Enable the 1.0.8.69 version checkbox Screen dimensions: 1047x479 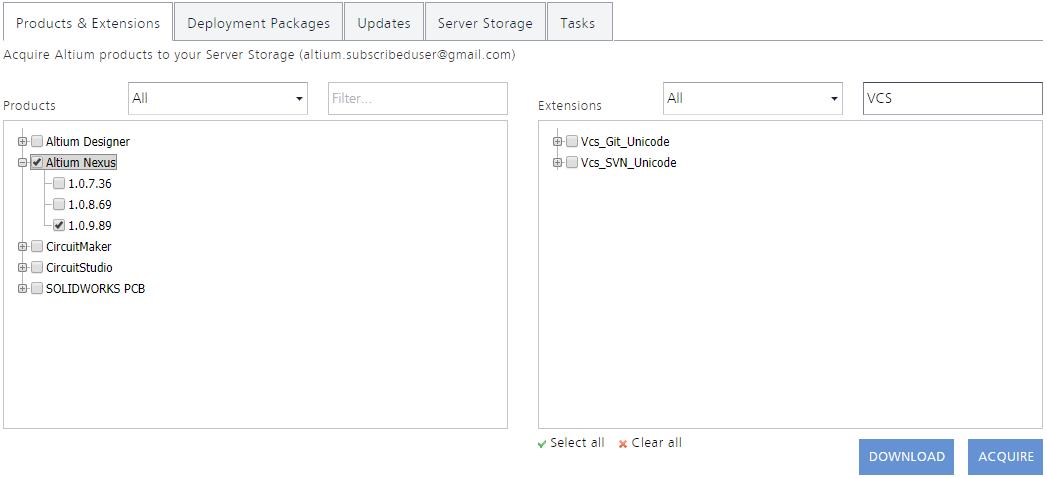click(59, 204)
